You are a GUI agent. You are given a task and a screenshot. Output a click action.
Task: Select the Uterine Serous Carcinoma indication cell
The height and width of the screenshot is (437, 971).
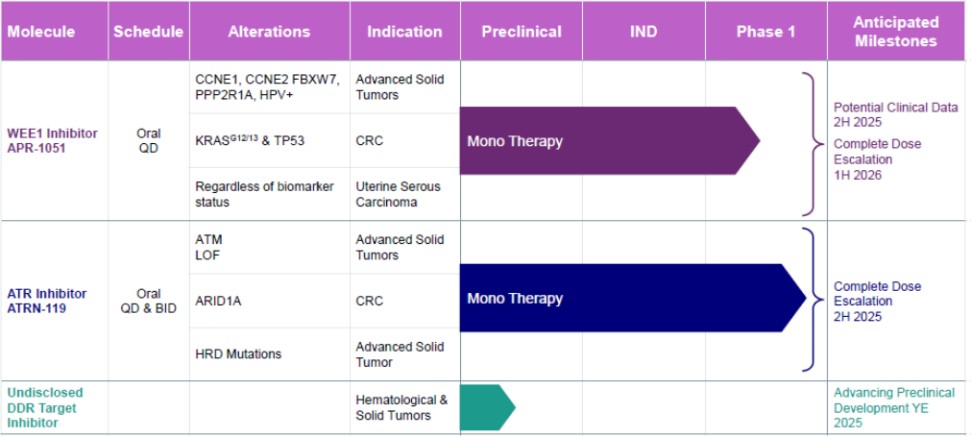coord(400,194)
